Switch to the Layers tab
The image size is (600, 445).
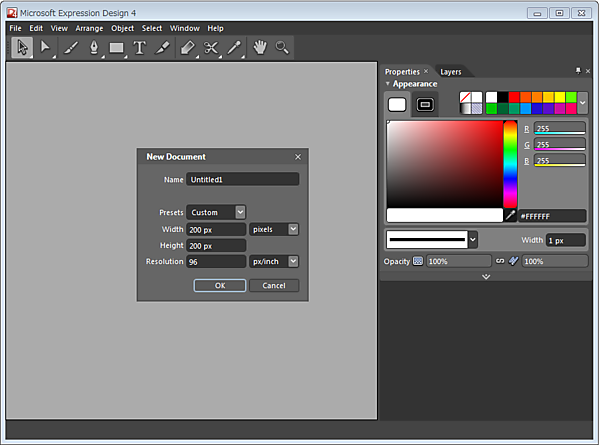[x=451, y=72]
